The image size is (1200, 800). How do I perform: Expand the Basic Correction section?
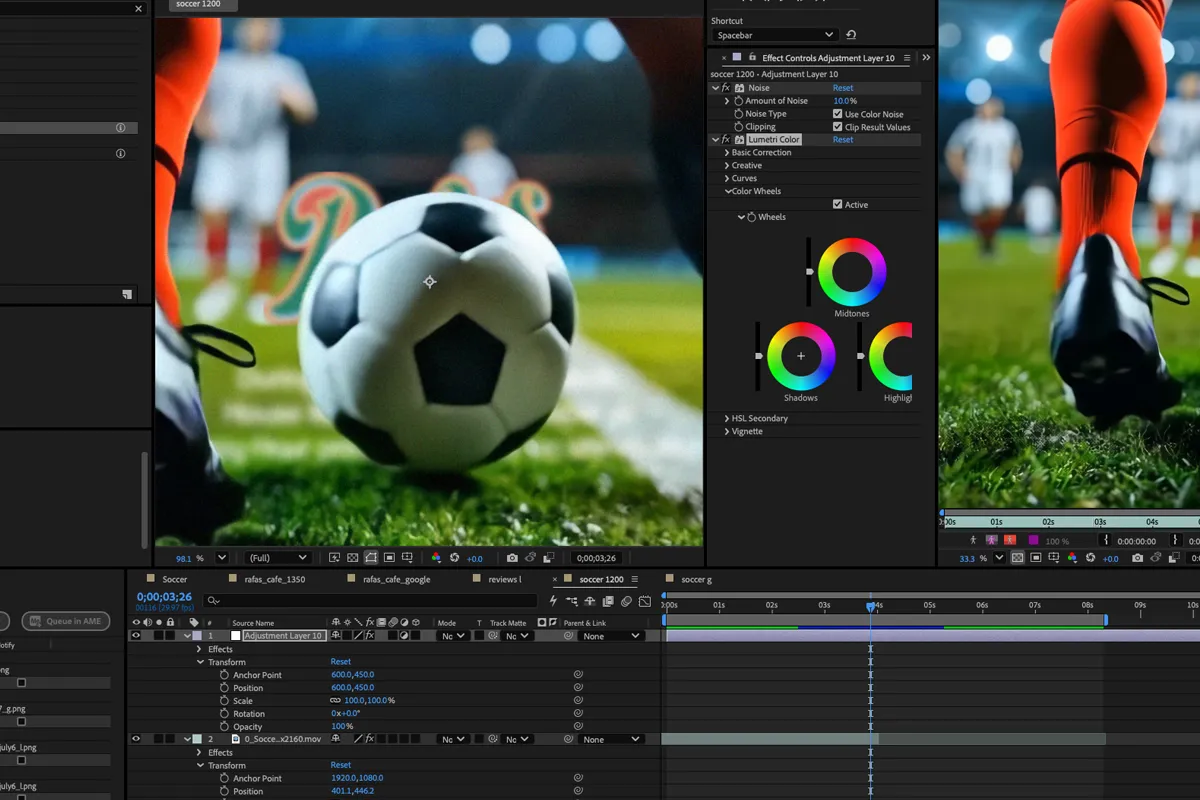pyautogui.click(x=727, y=153)
